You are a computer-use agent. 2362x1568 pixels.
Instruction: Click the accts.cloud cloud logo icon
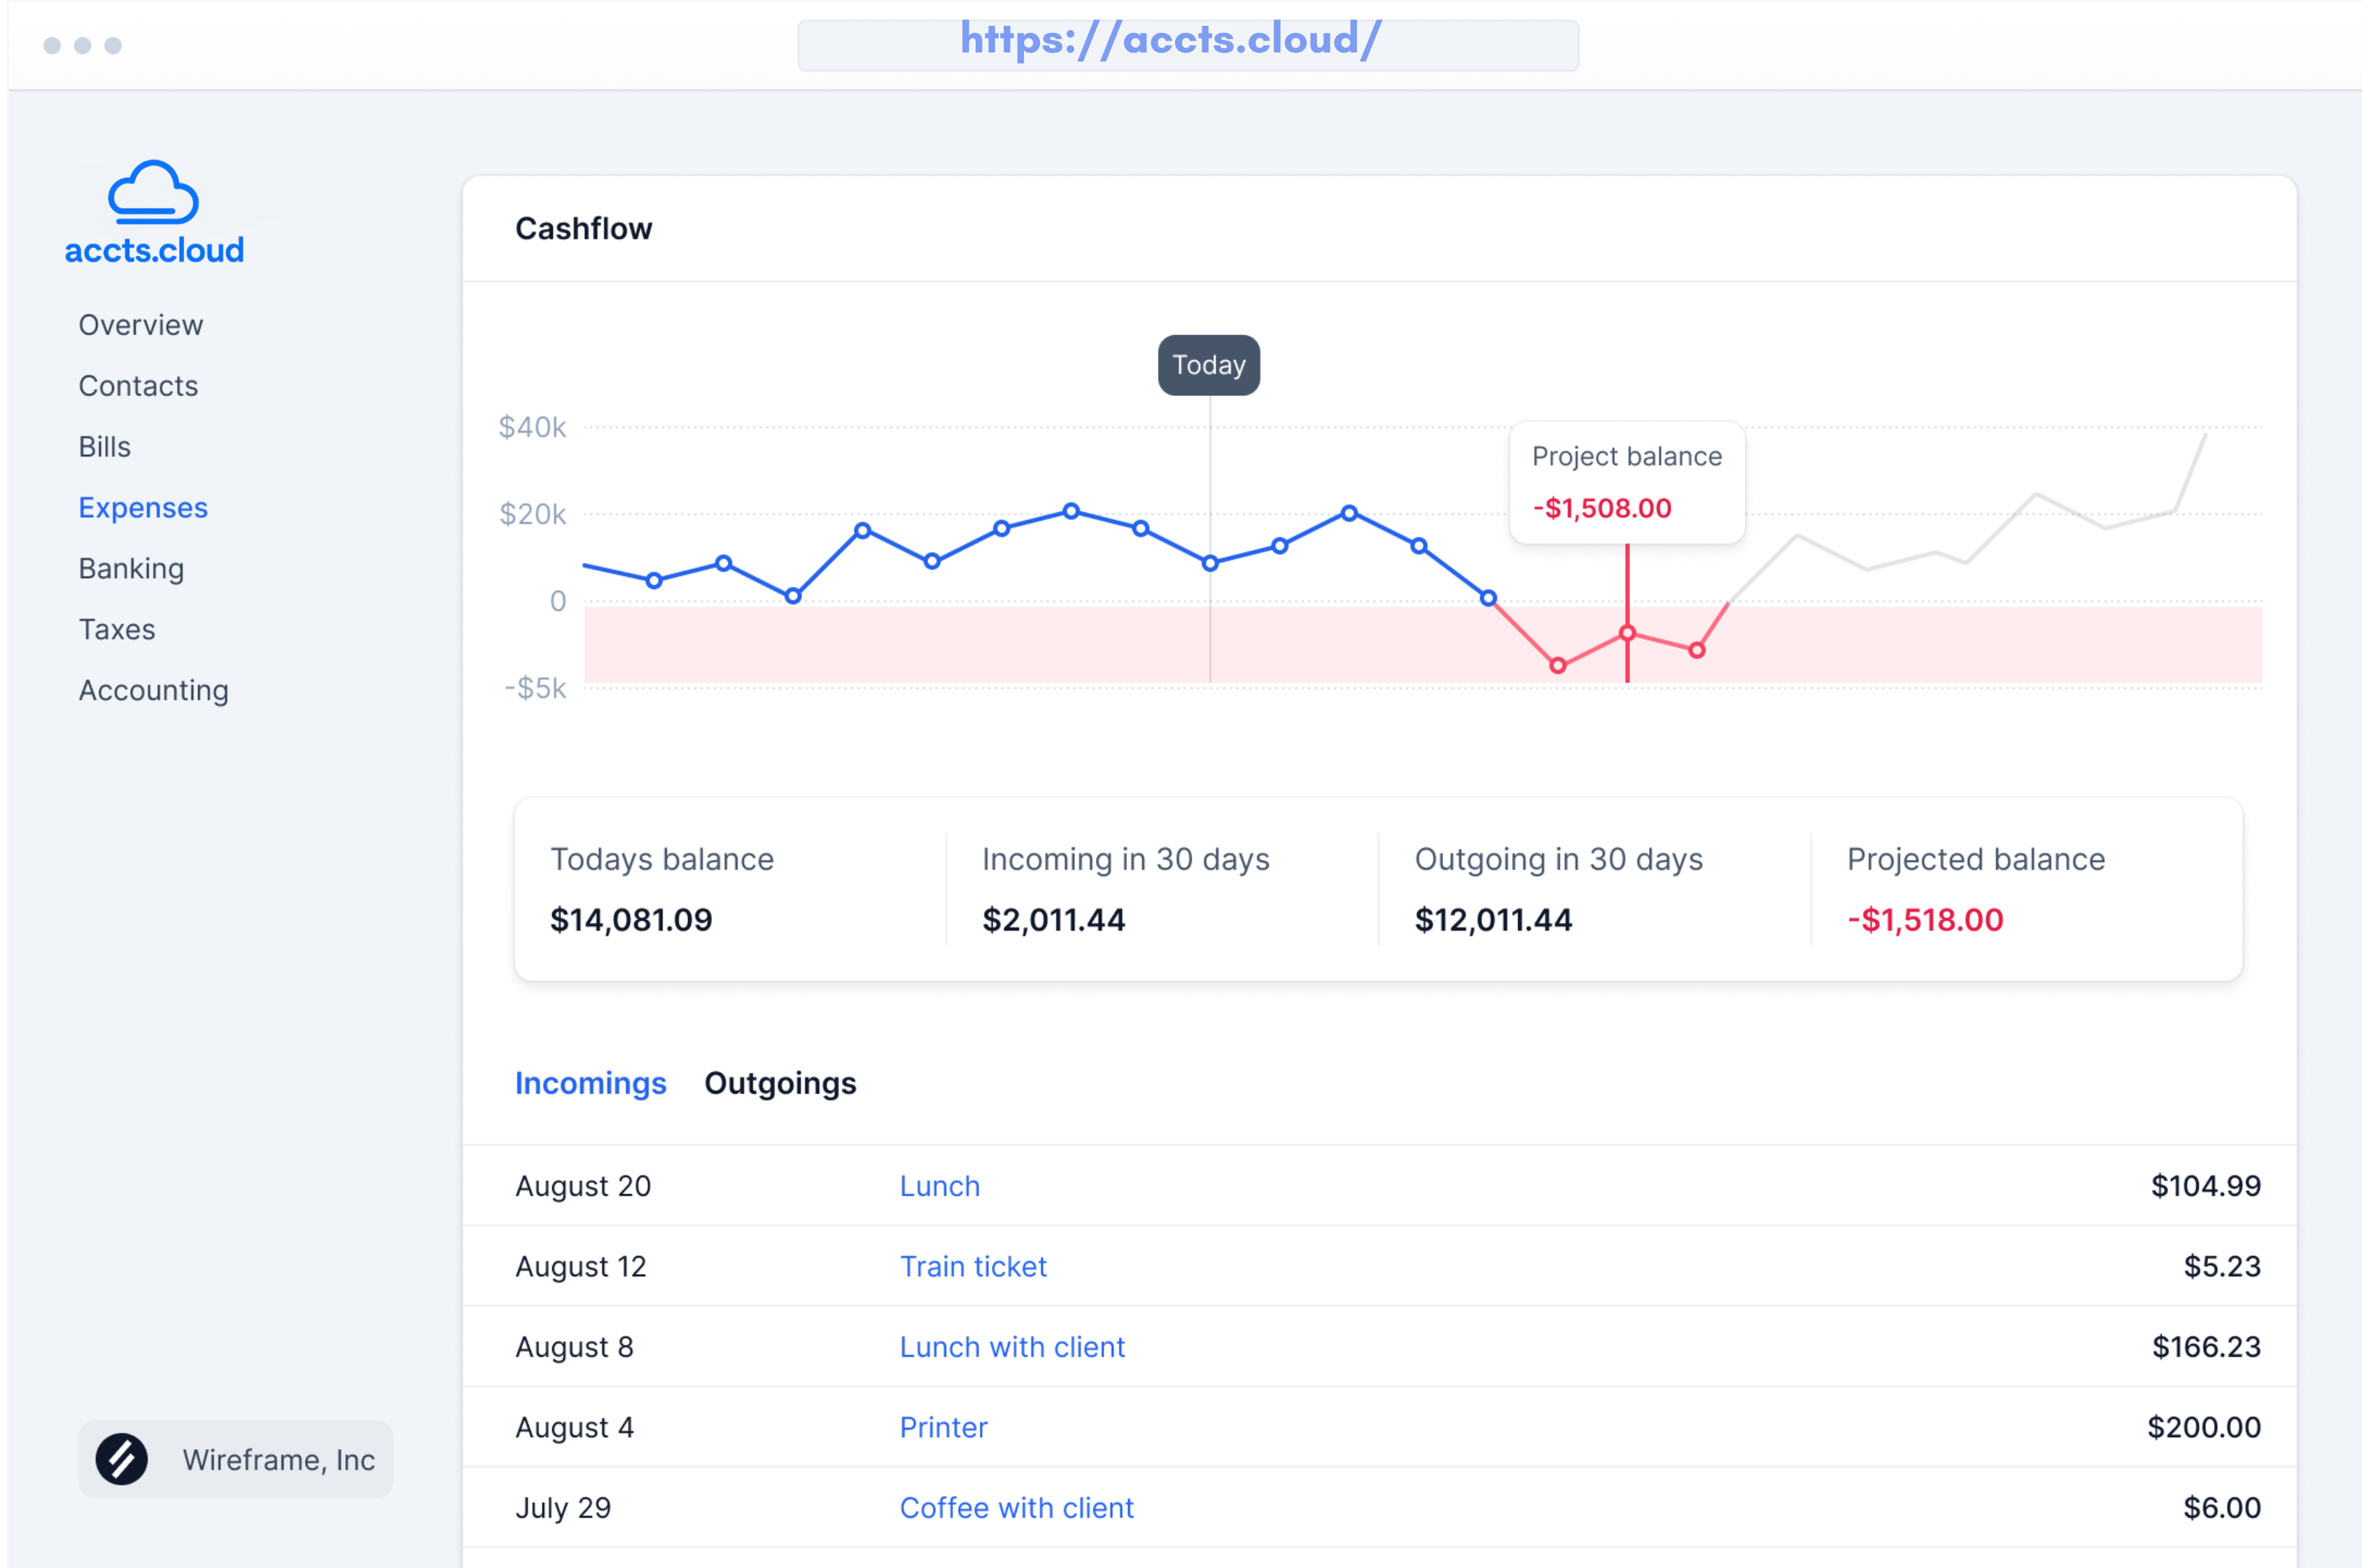coord(153,192)
